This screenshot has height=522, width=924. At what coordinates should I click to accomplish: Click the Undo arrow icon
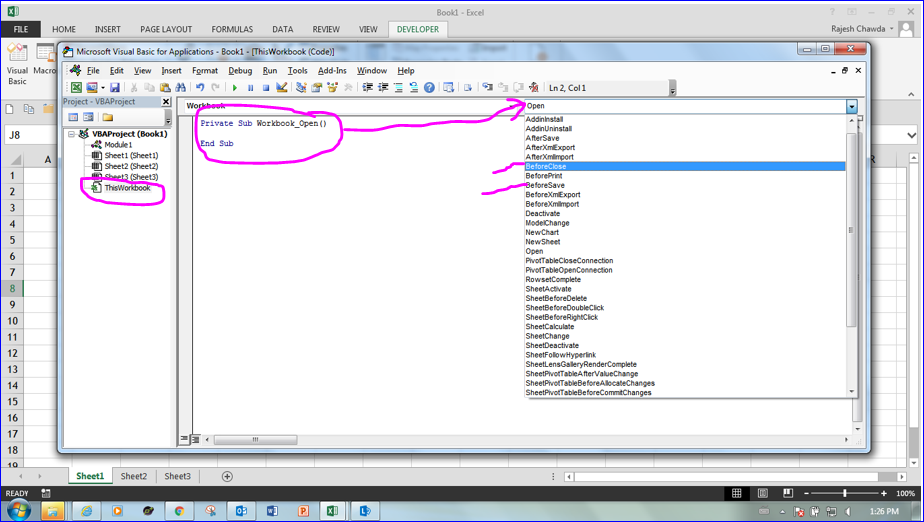coord(200,88)
